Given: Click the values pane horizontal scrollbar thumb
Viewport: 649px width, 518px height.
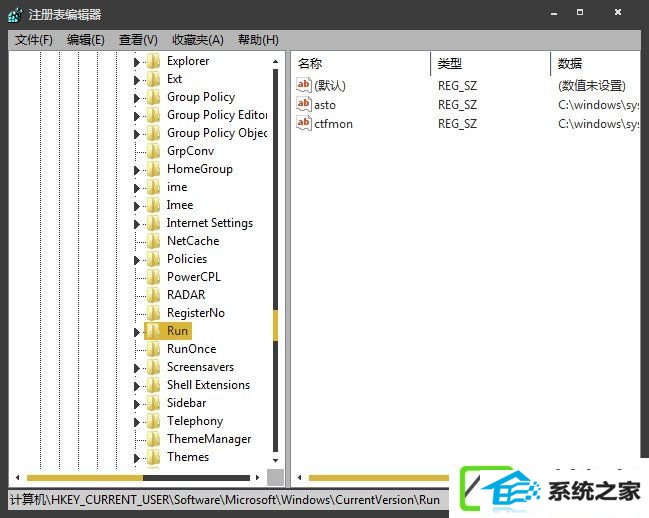Looking at the screenshot, I should [x=379, y=478].
